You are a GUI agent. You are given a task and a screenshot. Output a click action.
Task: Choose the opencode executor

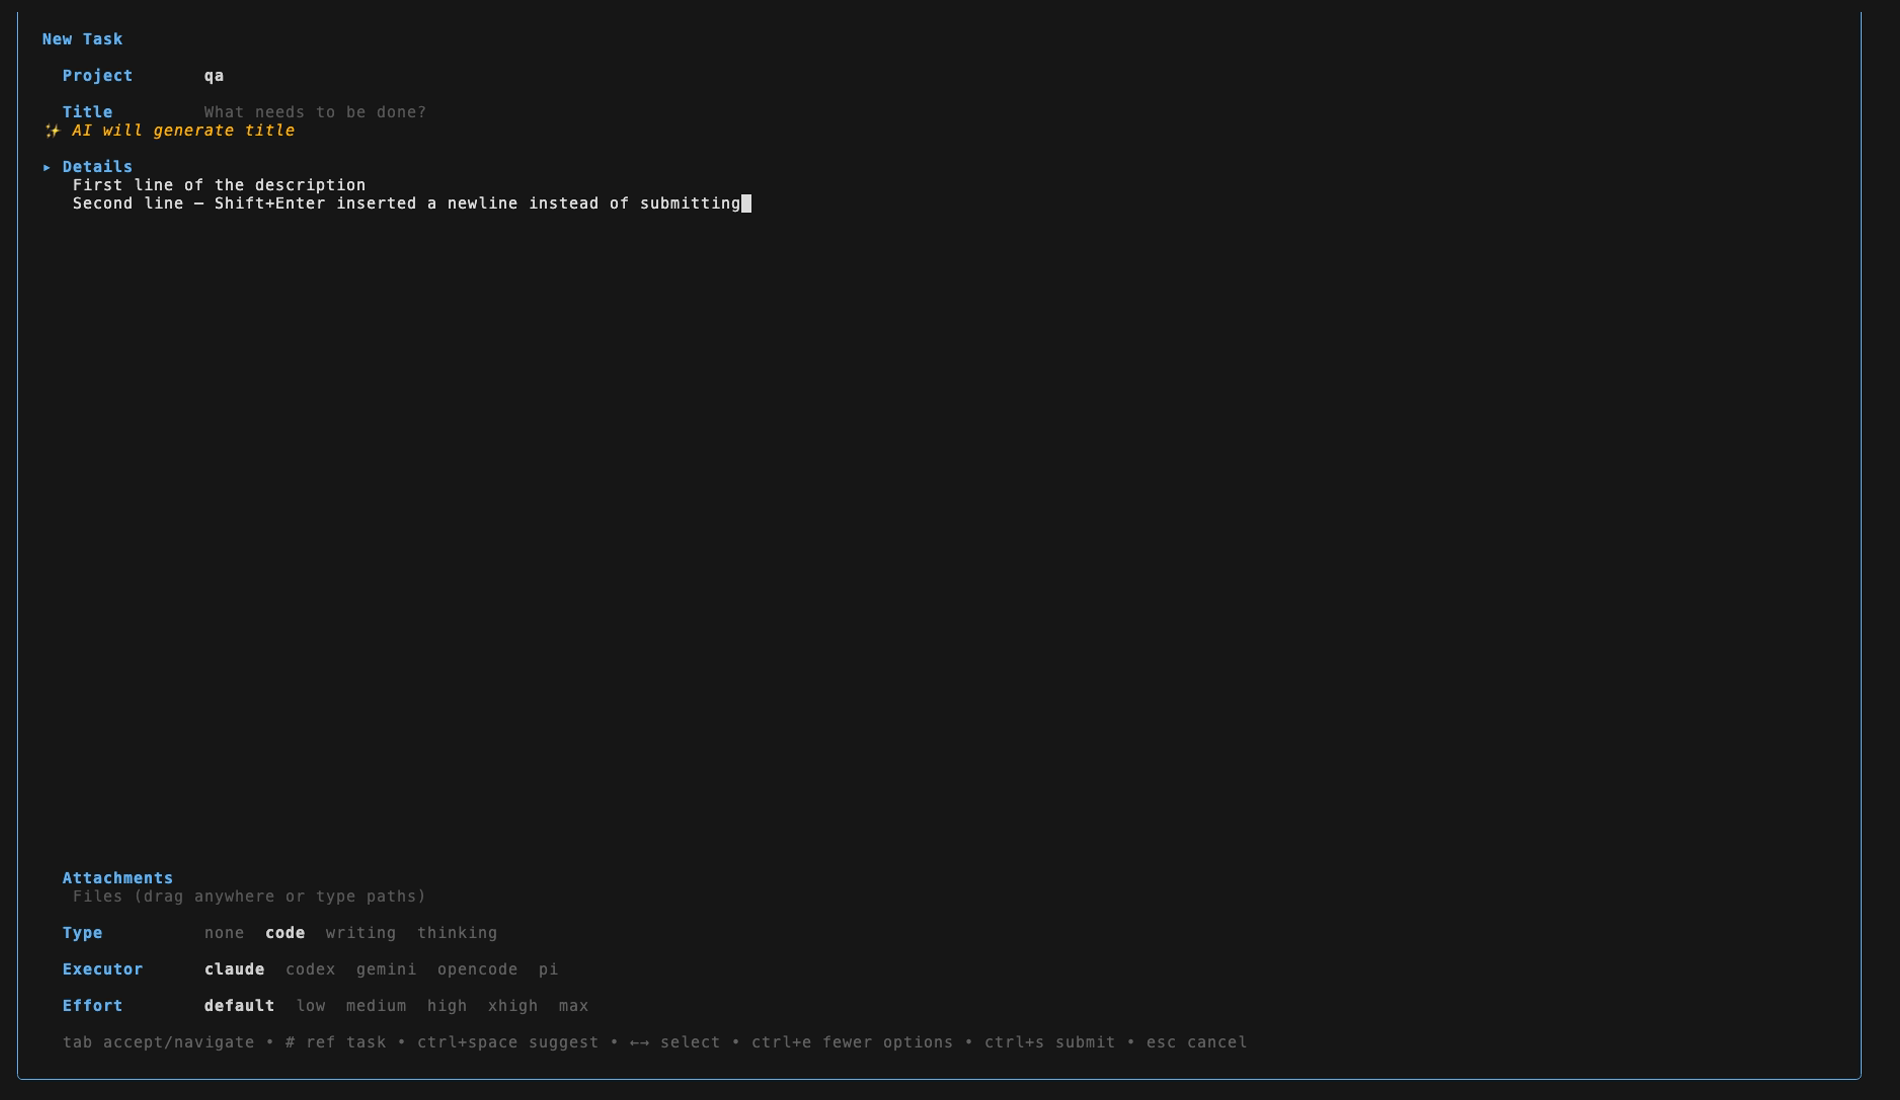click(477, 969)
